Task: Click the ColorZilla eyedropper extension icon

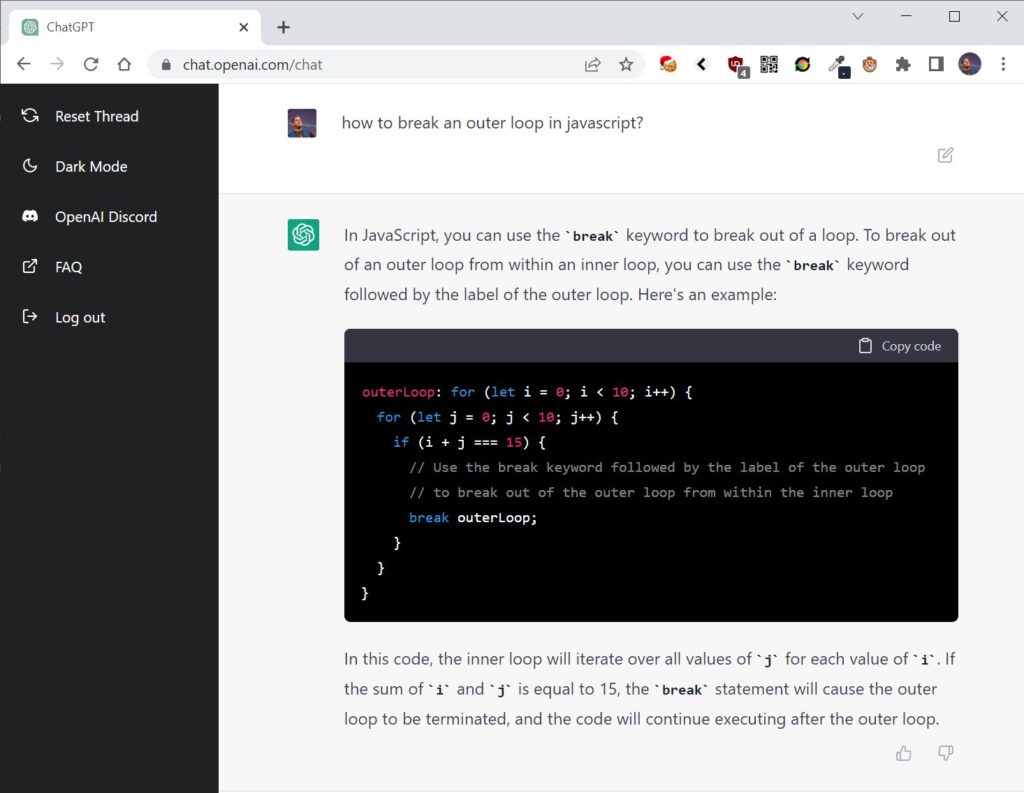Action: 837,63
